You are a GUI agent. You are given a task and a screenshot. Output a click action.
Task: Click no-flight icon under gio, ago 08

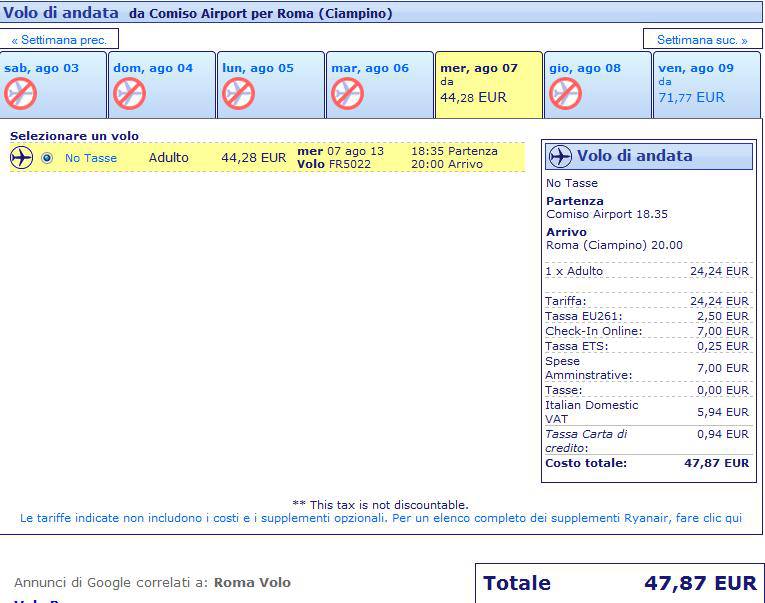565,94
